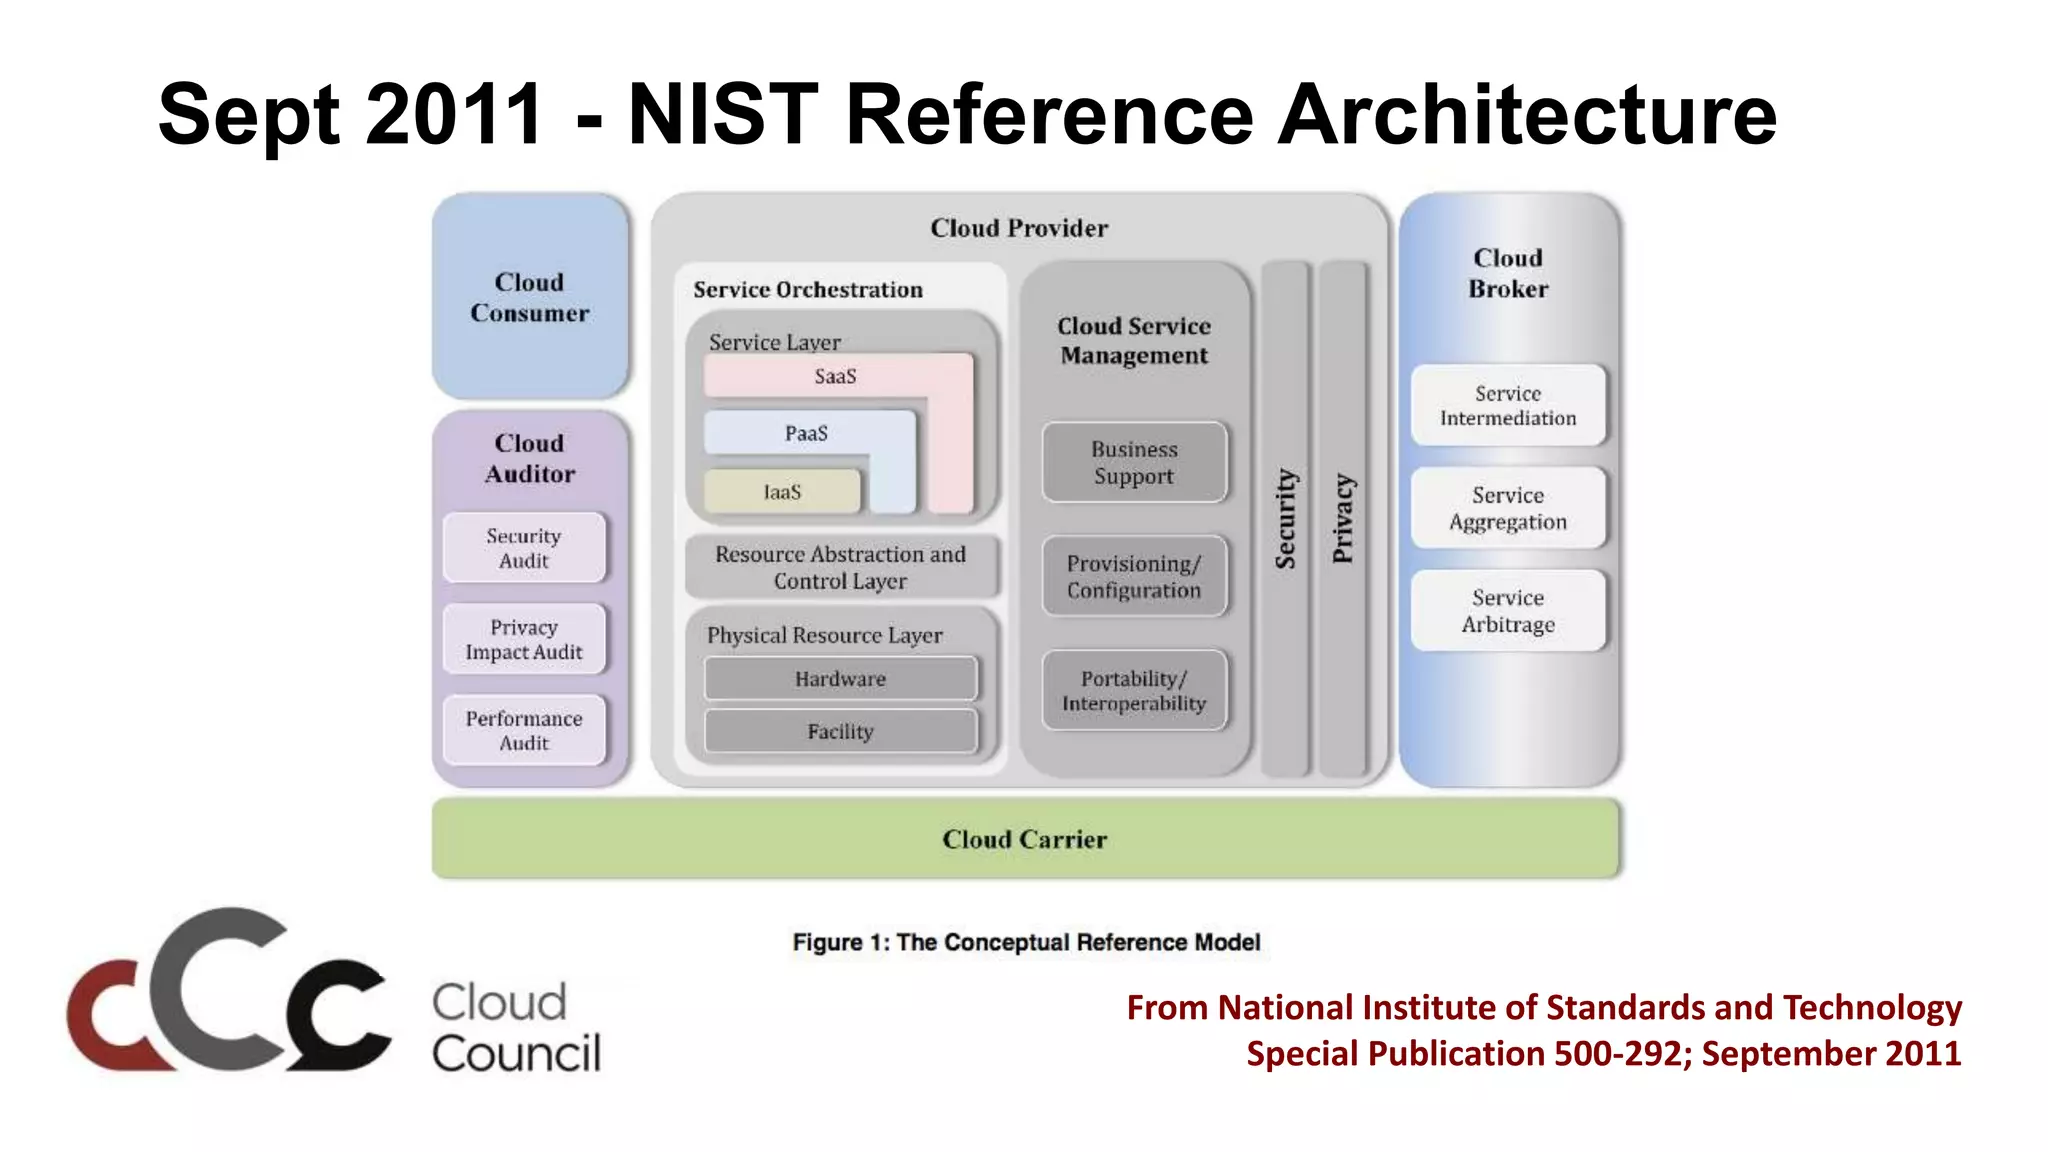Click the Cloud Consumer box
The width and height of the screenshot is (2048, 1152).
point(530,297)
